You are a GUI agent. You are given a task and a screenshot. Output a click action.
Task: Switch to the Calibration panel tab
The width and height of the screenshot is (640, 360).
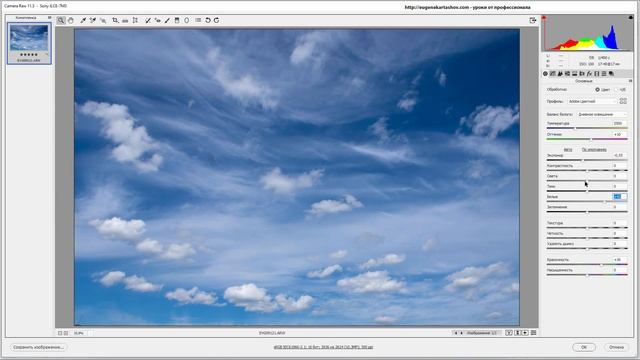pos(597,73)
